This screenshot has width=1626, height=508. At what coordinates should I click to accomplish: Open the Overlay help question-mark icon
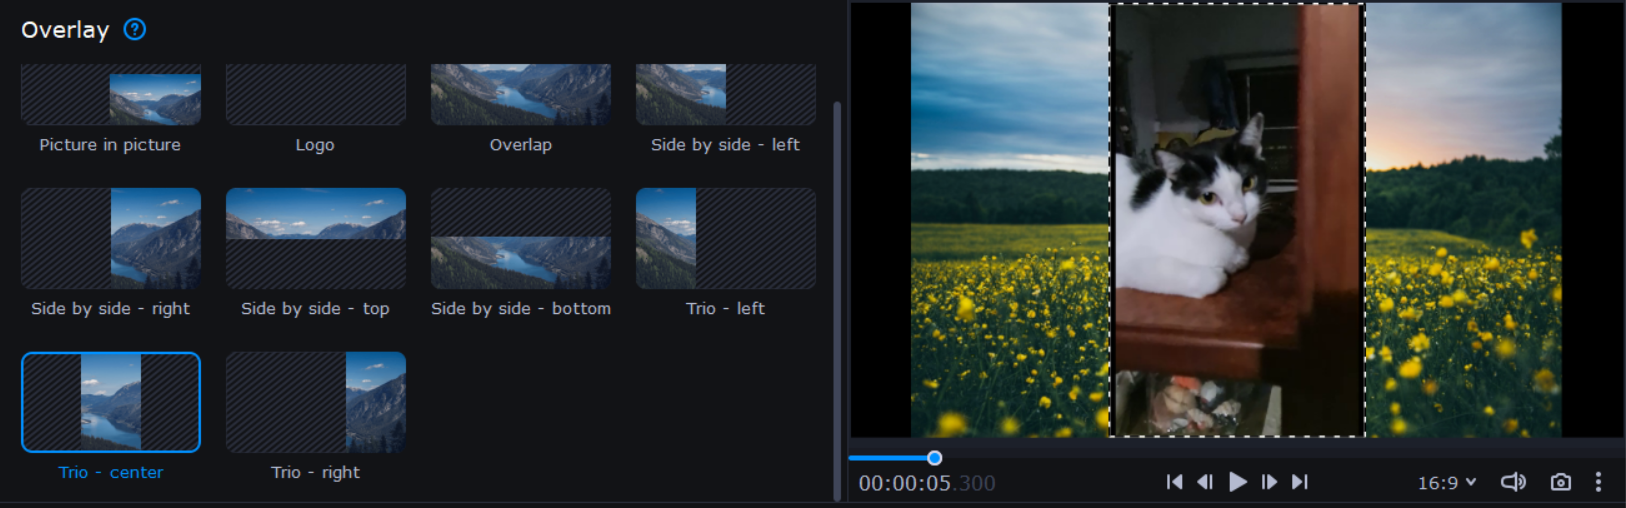tap(135, 29)
